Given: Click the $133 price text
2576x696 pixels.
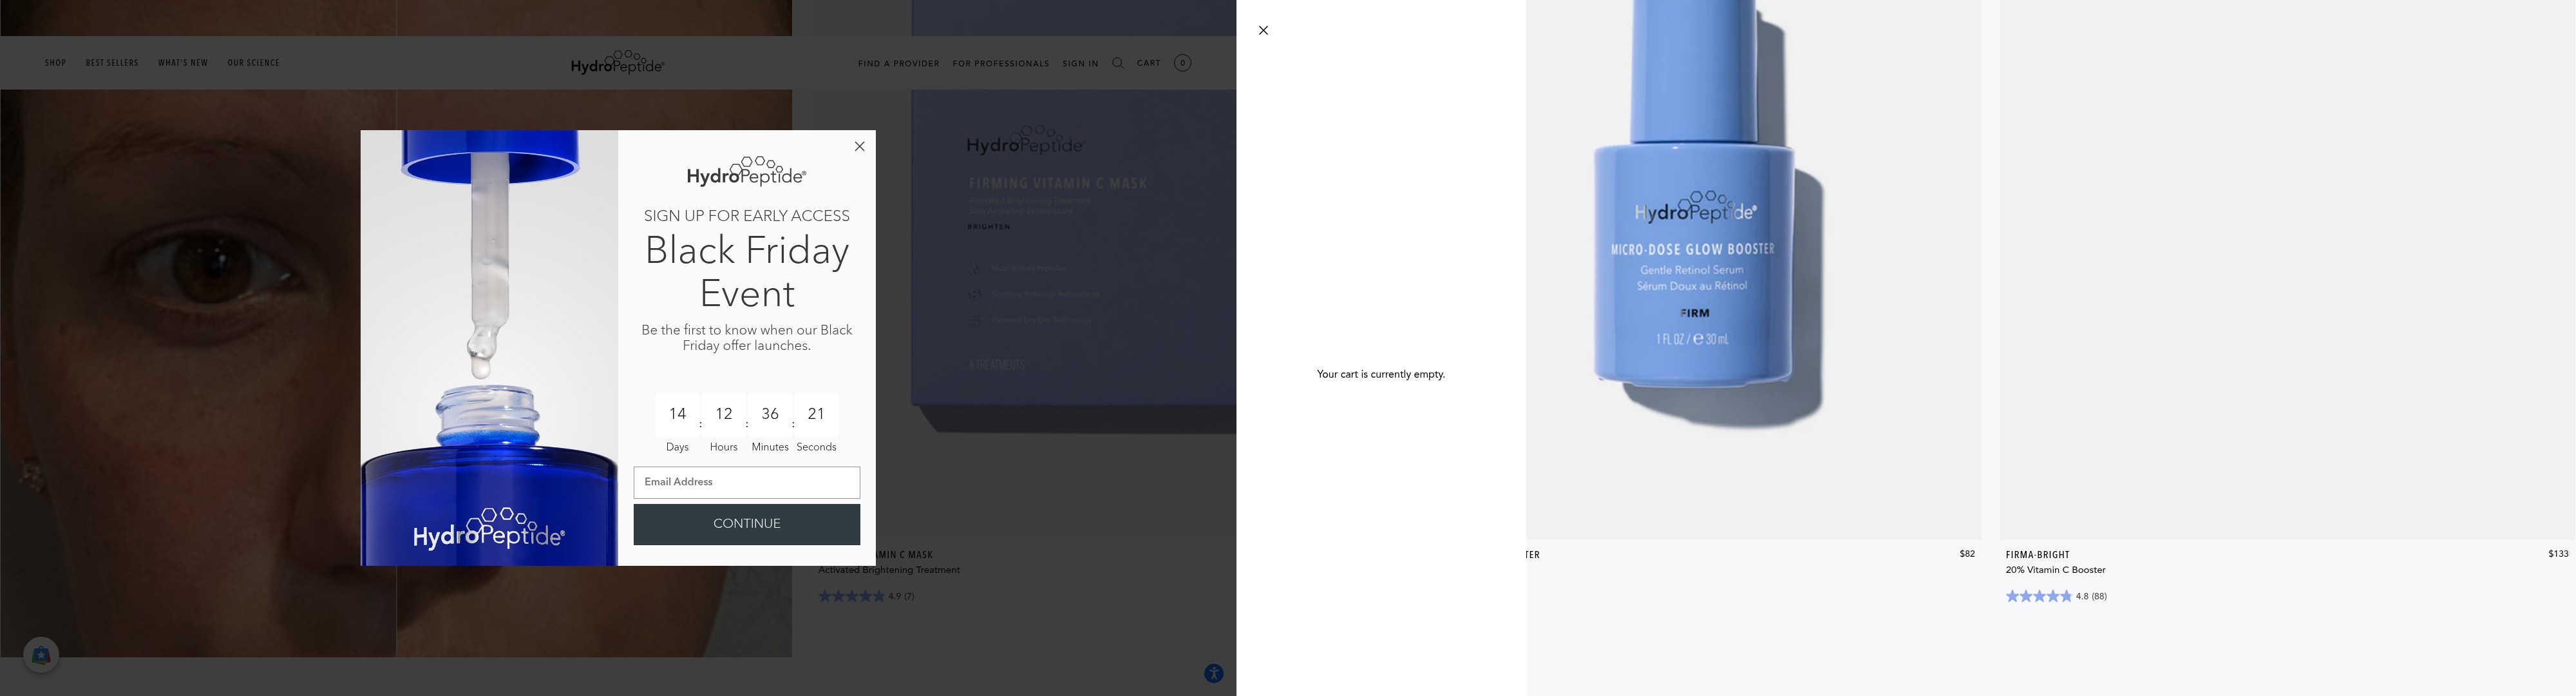Looking at the screenshot, I should tap(2558, 554).
